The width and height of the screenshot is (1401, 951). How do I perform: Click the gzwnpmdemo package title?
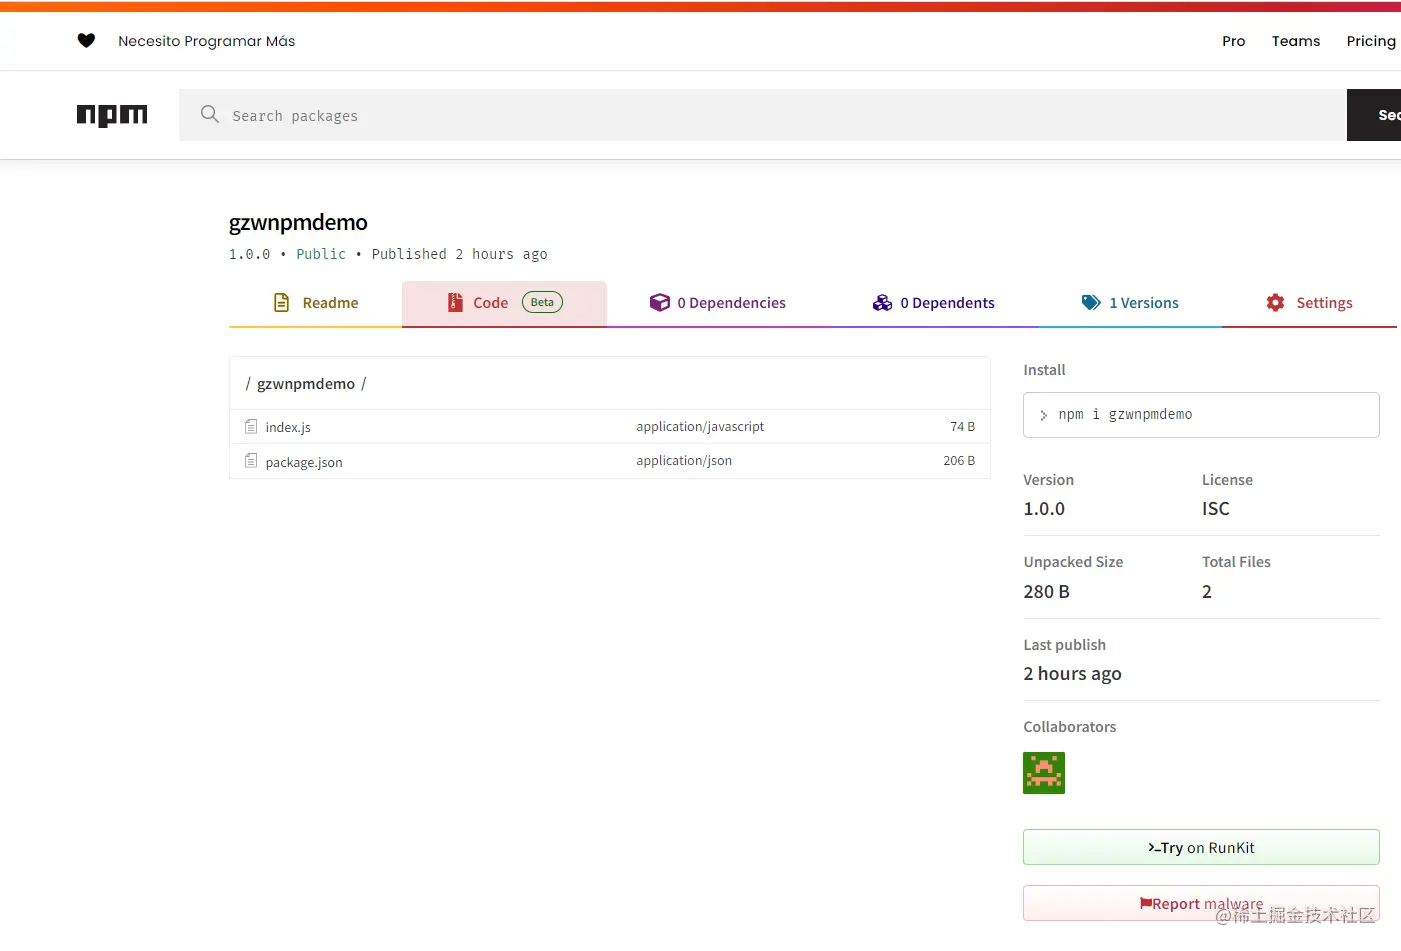pyautogui.click(x=298, y=222)
